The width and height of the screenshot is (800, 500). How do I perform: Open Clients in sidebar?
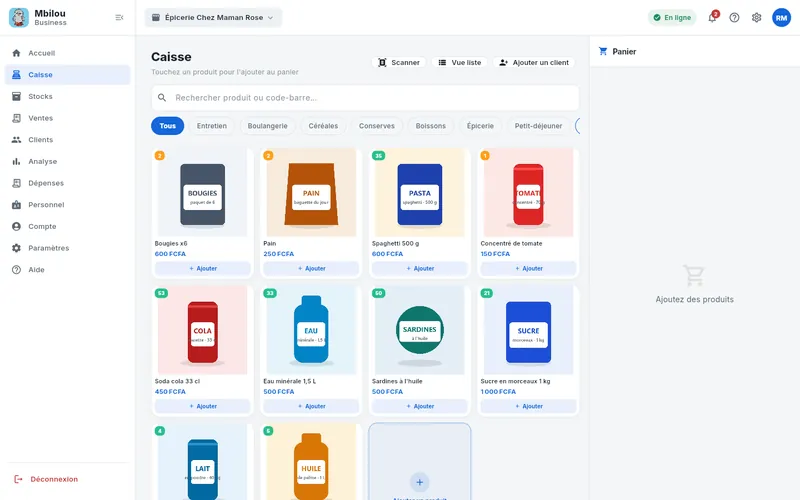pos(67,140)
